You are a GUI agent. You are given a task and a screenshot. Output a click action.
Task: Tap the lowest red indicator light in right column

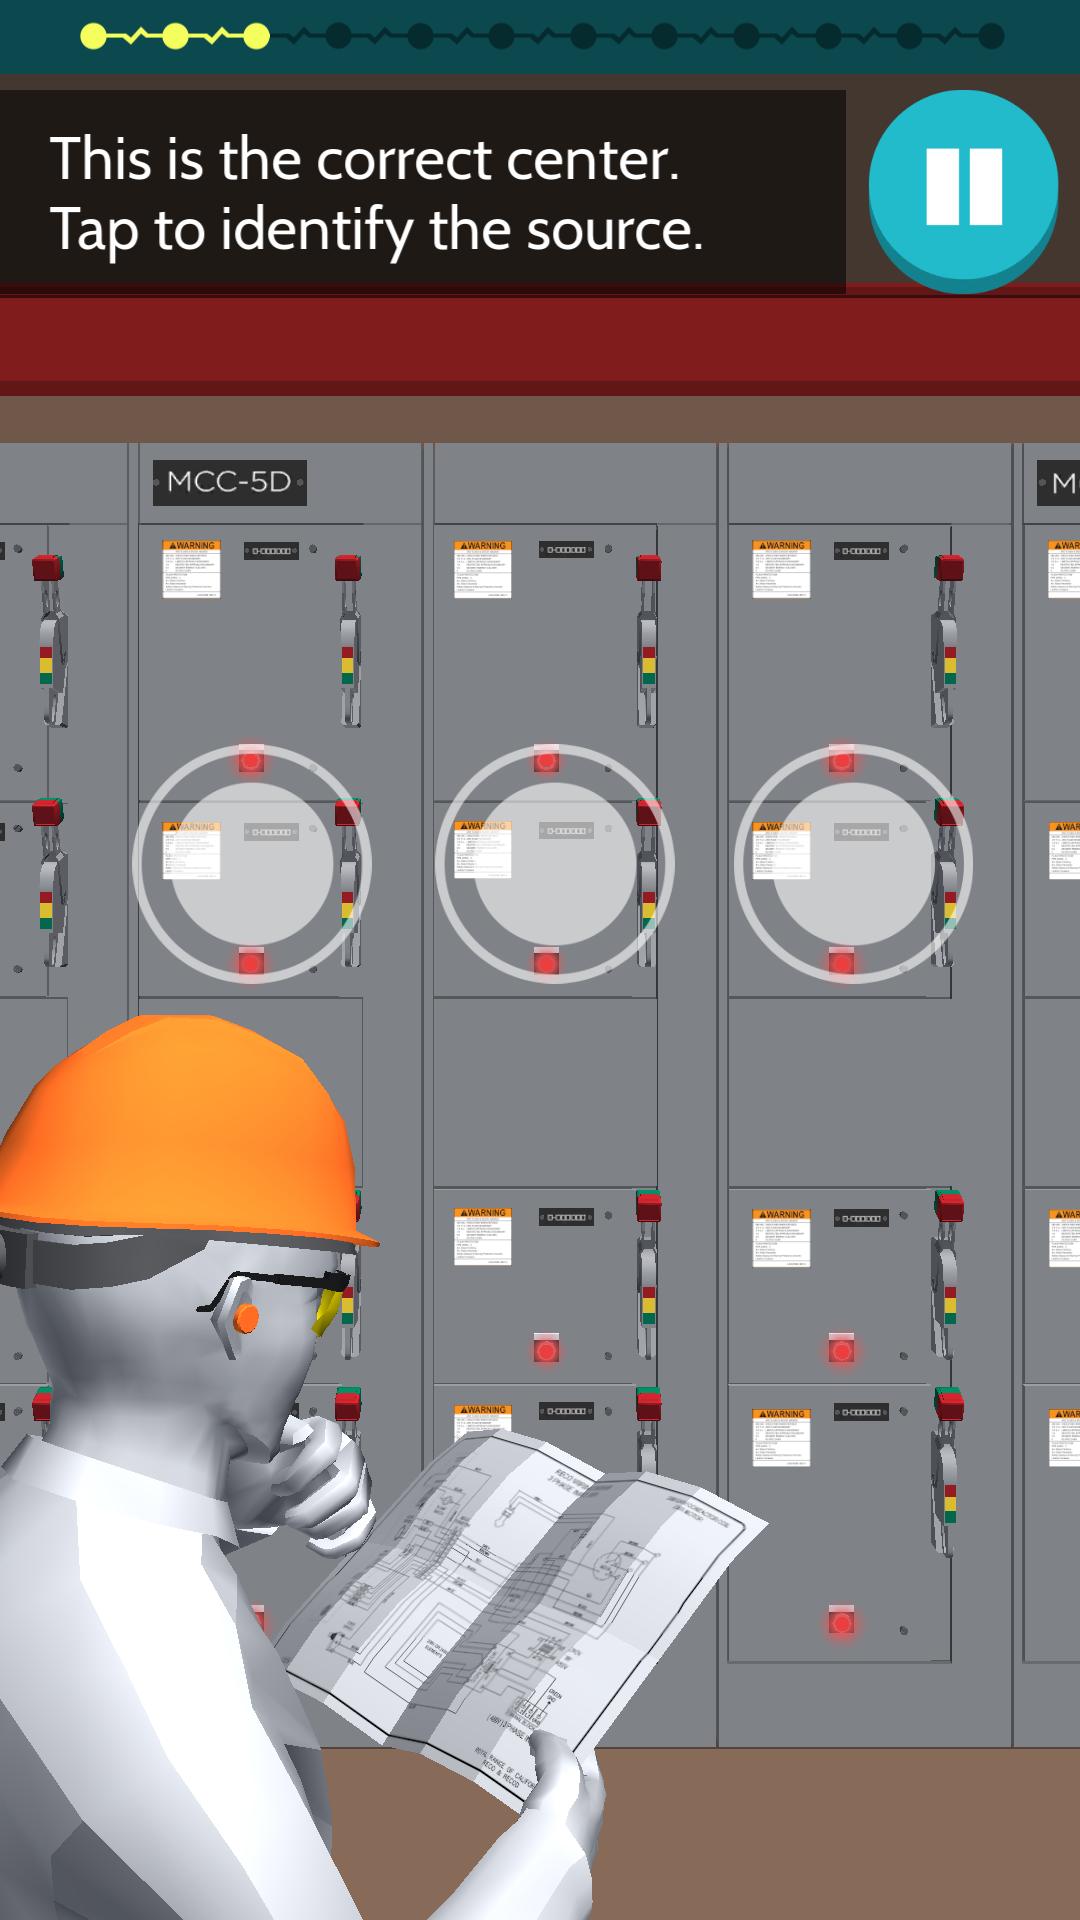coord(842,1621)
